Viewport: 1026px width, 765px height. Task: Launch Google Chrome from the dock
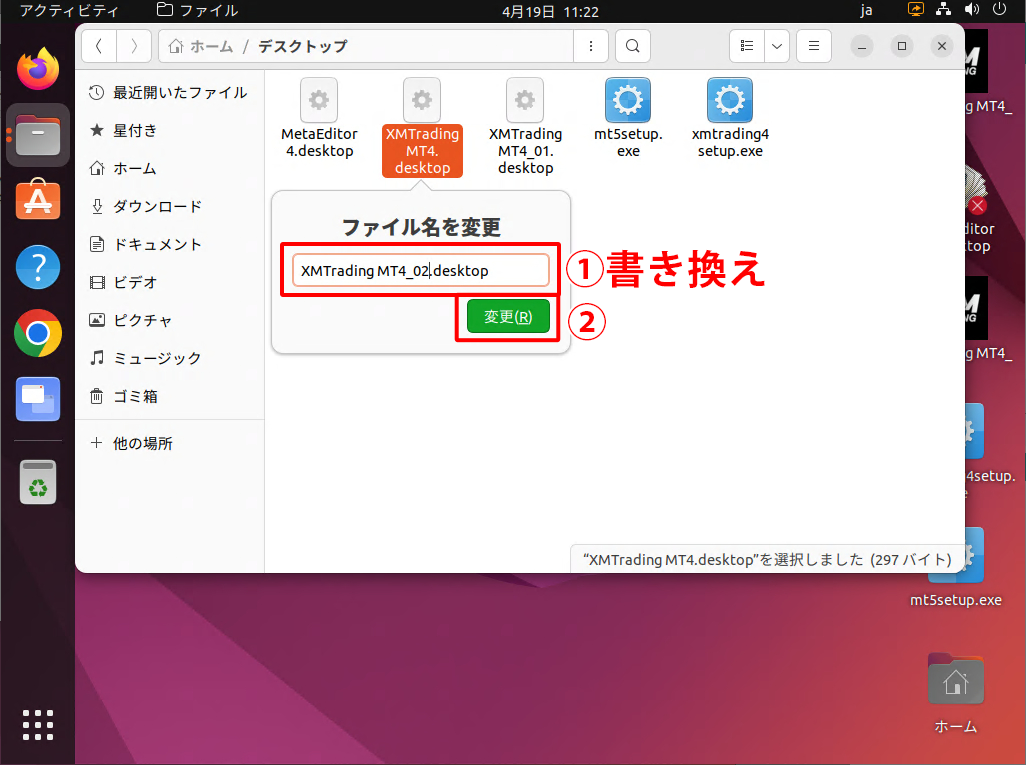(x=38, y=334)
